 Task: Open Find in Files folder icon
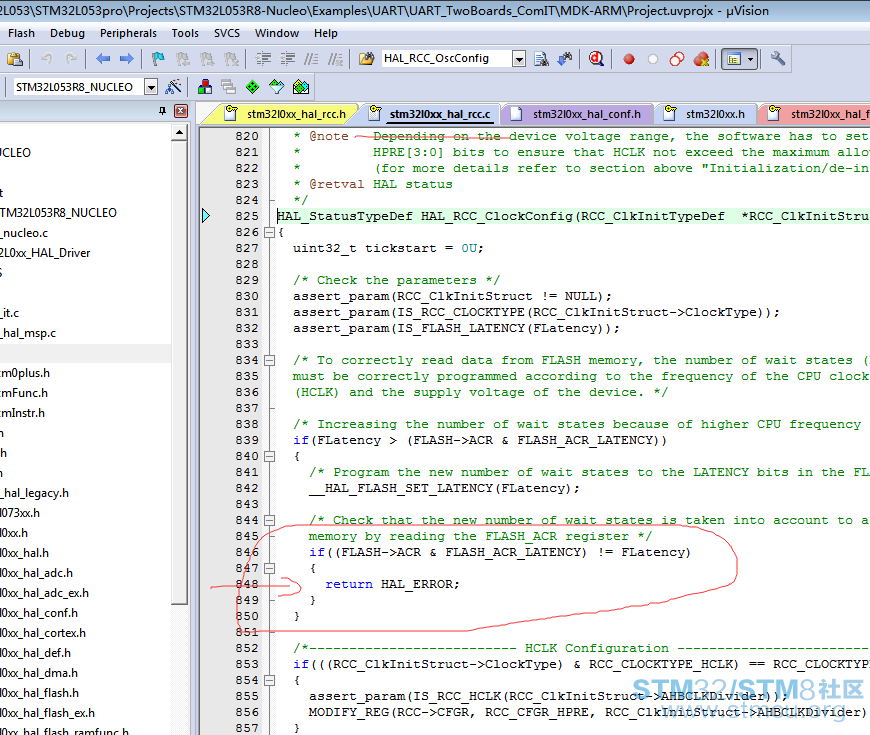point(366,59)
